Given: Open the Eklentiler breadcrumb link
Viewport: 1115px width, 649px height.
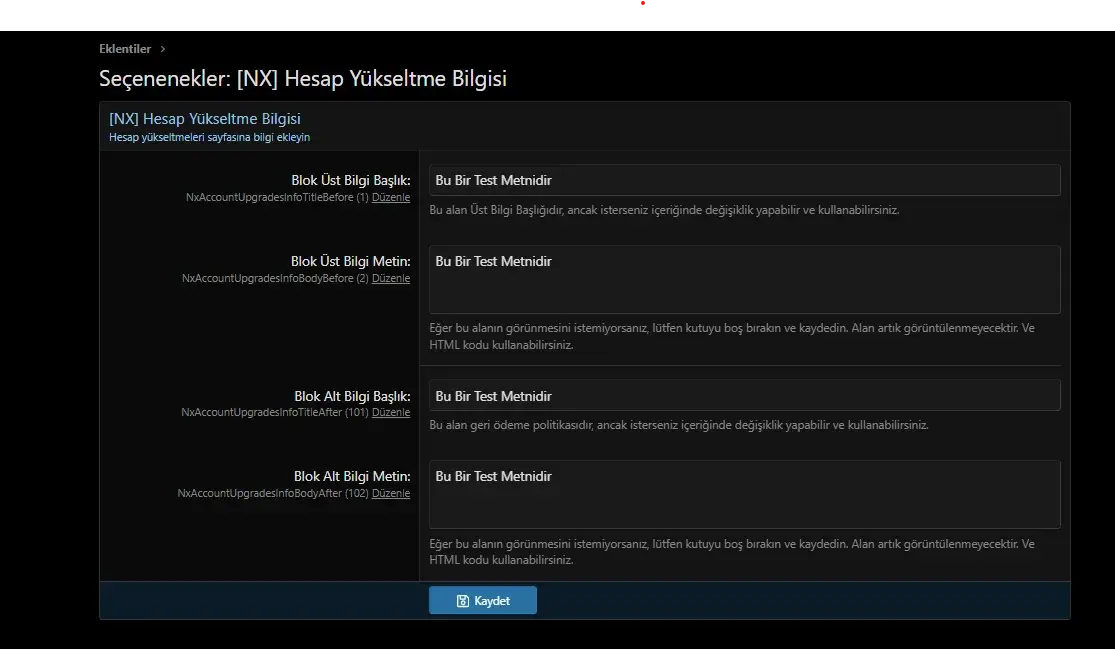Looking at the screenshot, I should pos(125,49).
